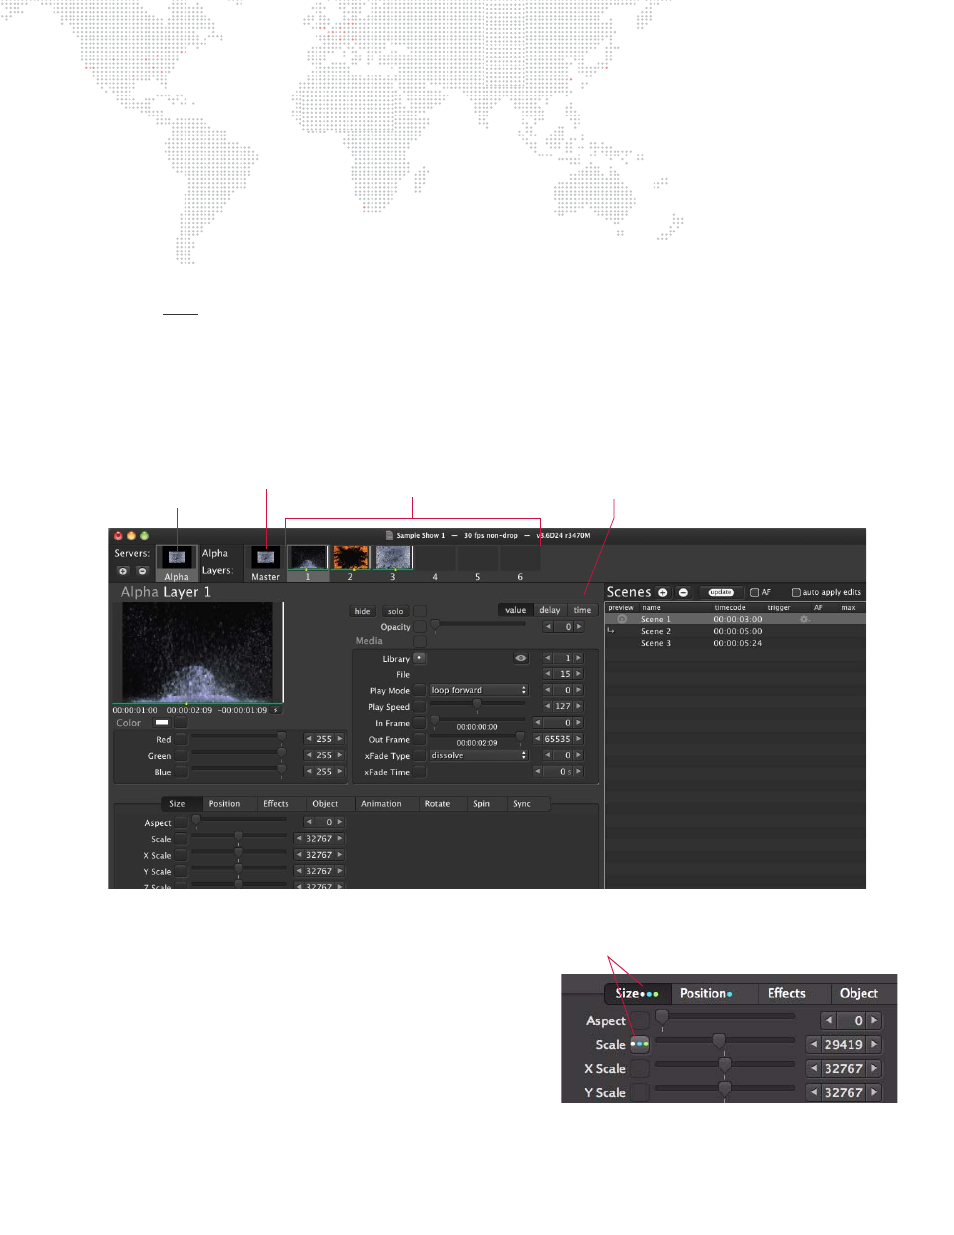This screenshot has height=1235, width=954.
Task: Remove a scene with the minus icon next to Scenes
Action: (683, 592)
